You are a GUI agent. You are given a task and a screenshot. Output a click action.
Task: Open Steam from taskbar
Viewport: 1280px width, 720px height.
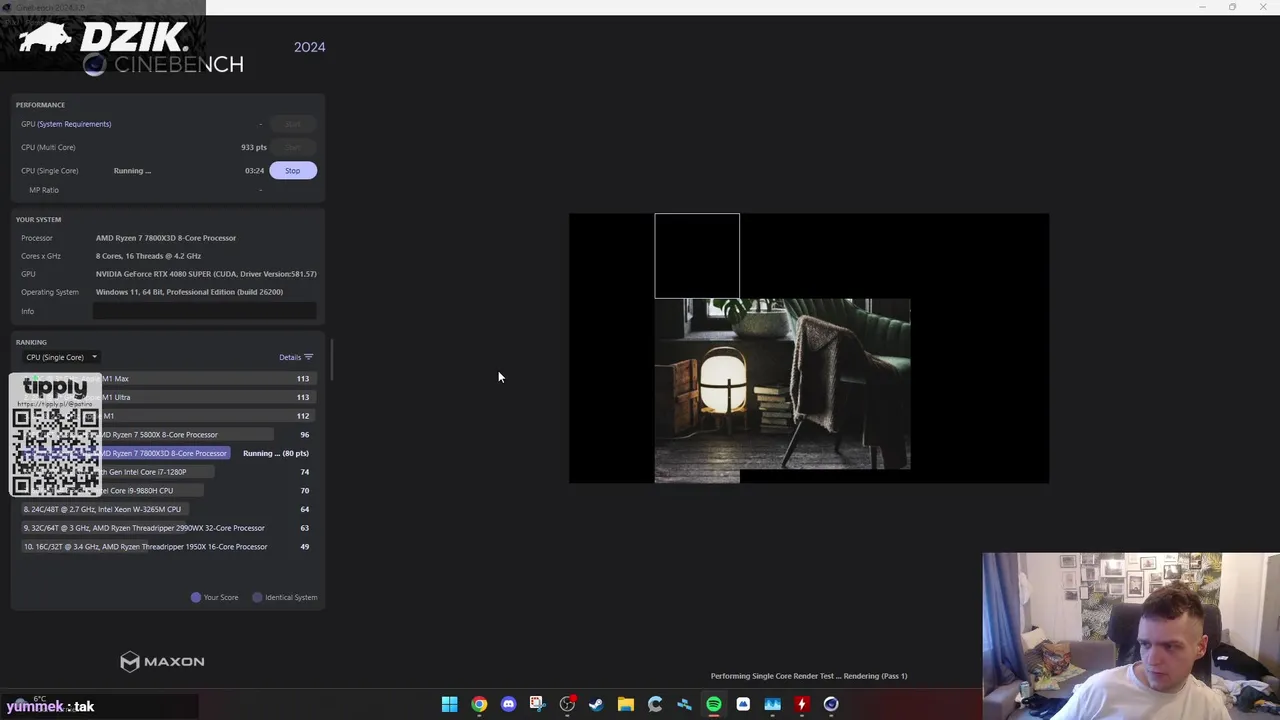(596, 704)
